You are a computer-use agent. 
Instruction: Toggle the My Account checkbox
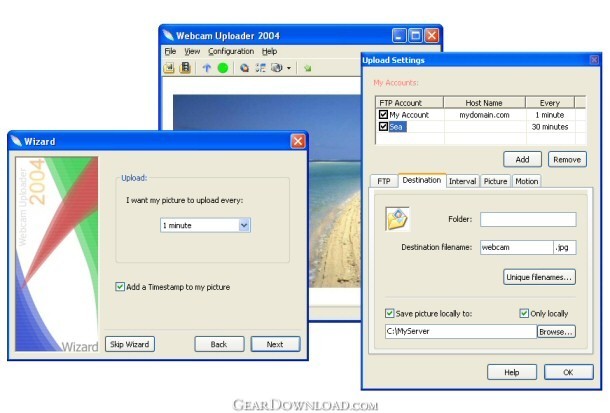383,114
